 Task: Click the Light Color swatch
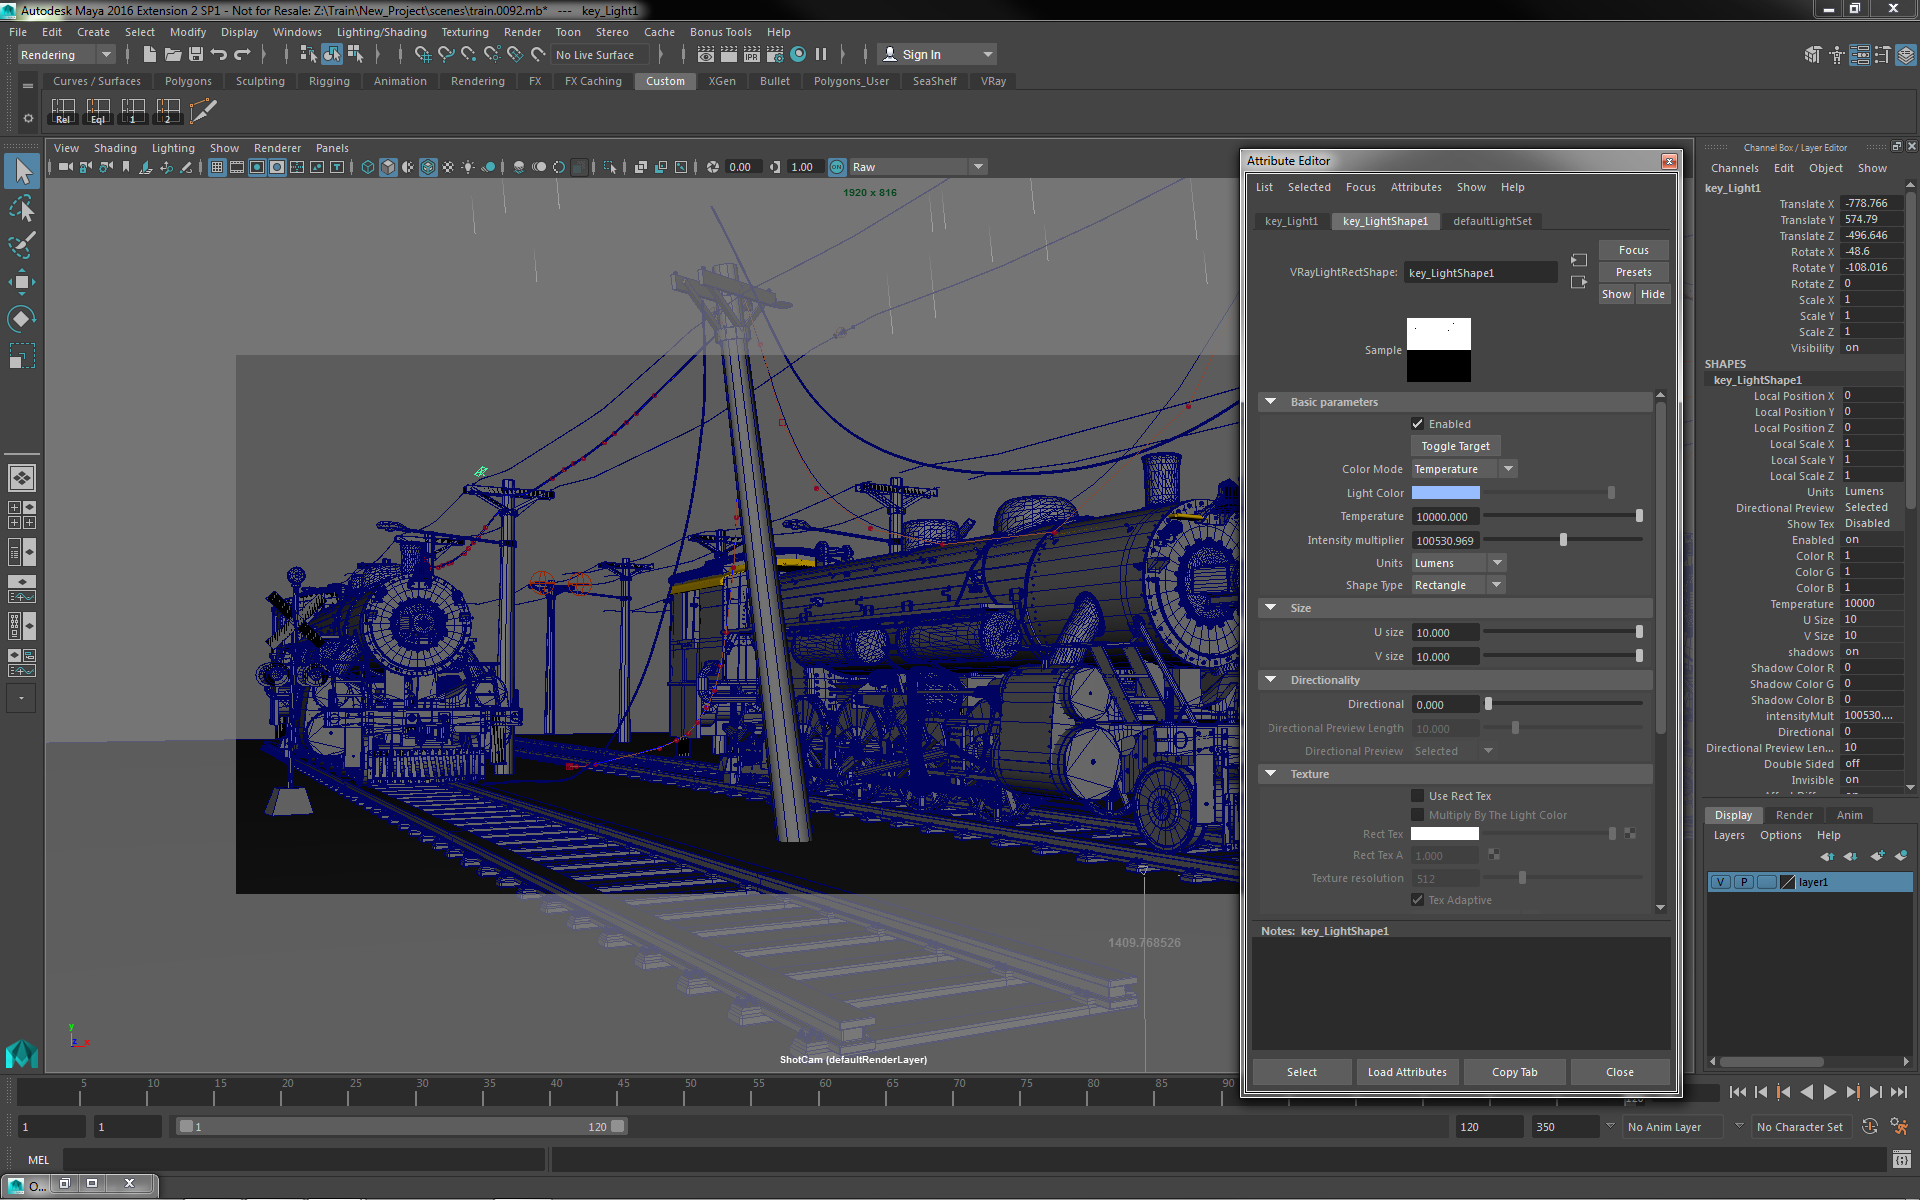click(1445, 493)
